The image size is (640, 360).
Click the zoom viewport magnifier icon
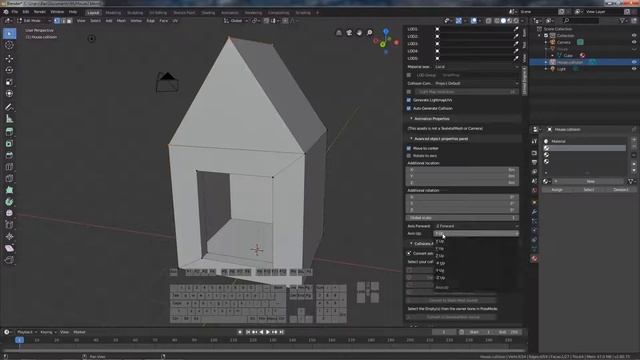tap(369, 33)
